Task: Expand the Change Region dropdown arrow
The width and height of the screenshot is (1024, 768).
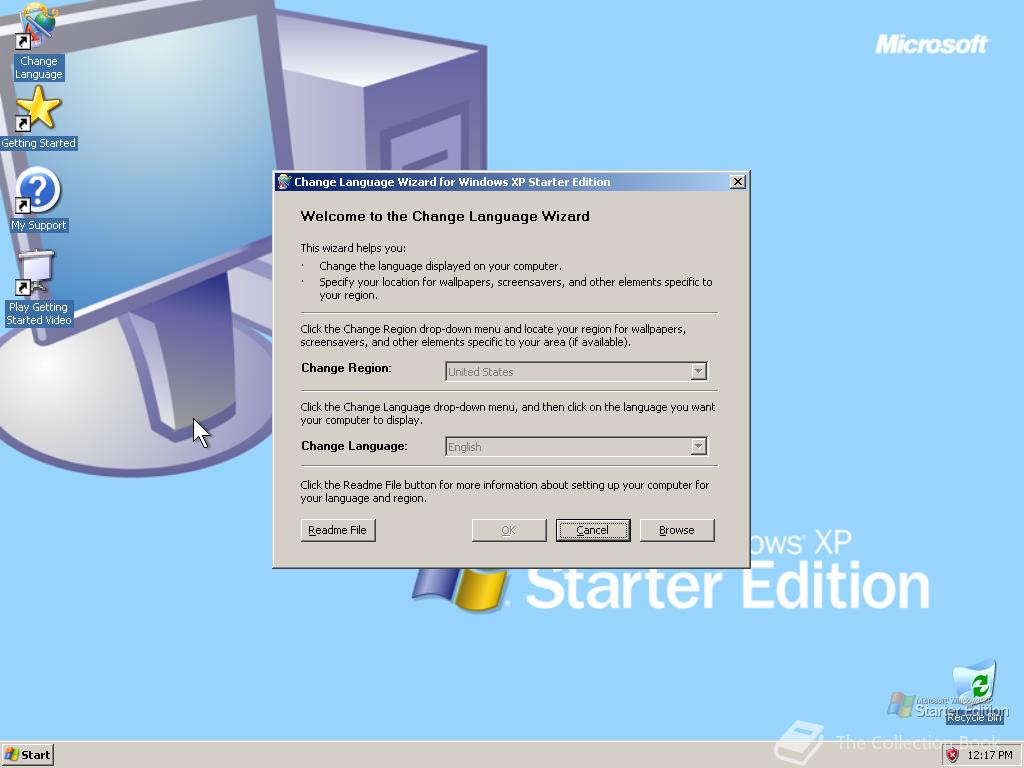Action: [x=698, y=372]
